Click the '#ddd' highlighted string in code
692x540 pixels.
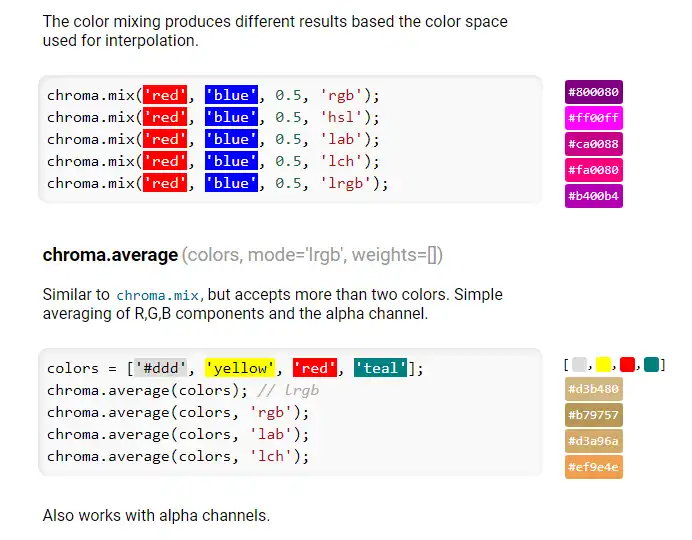click(164, 368)
